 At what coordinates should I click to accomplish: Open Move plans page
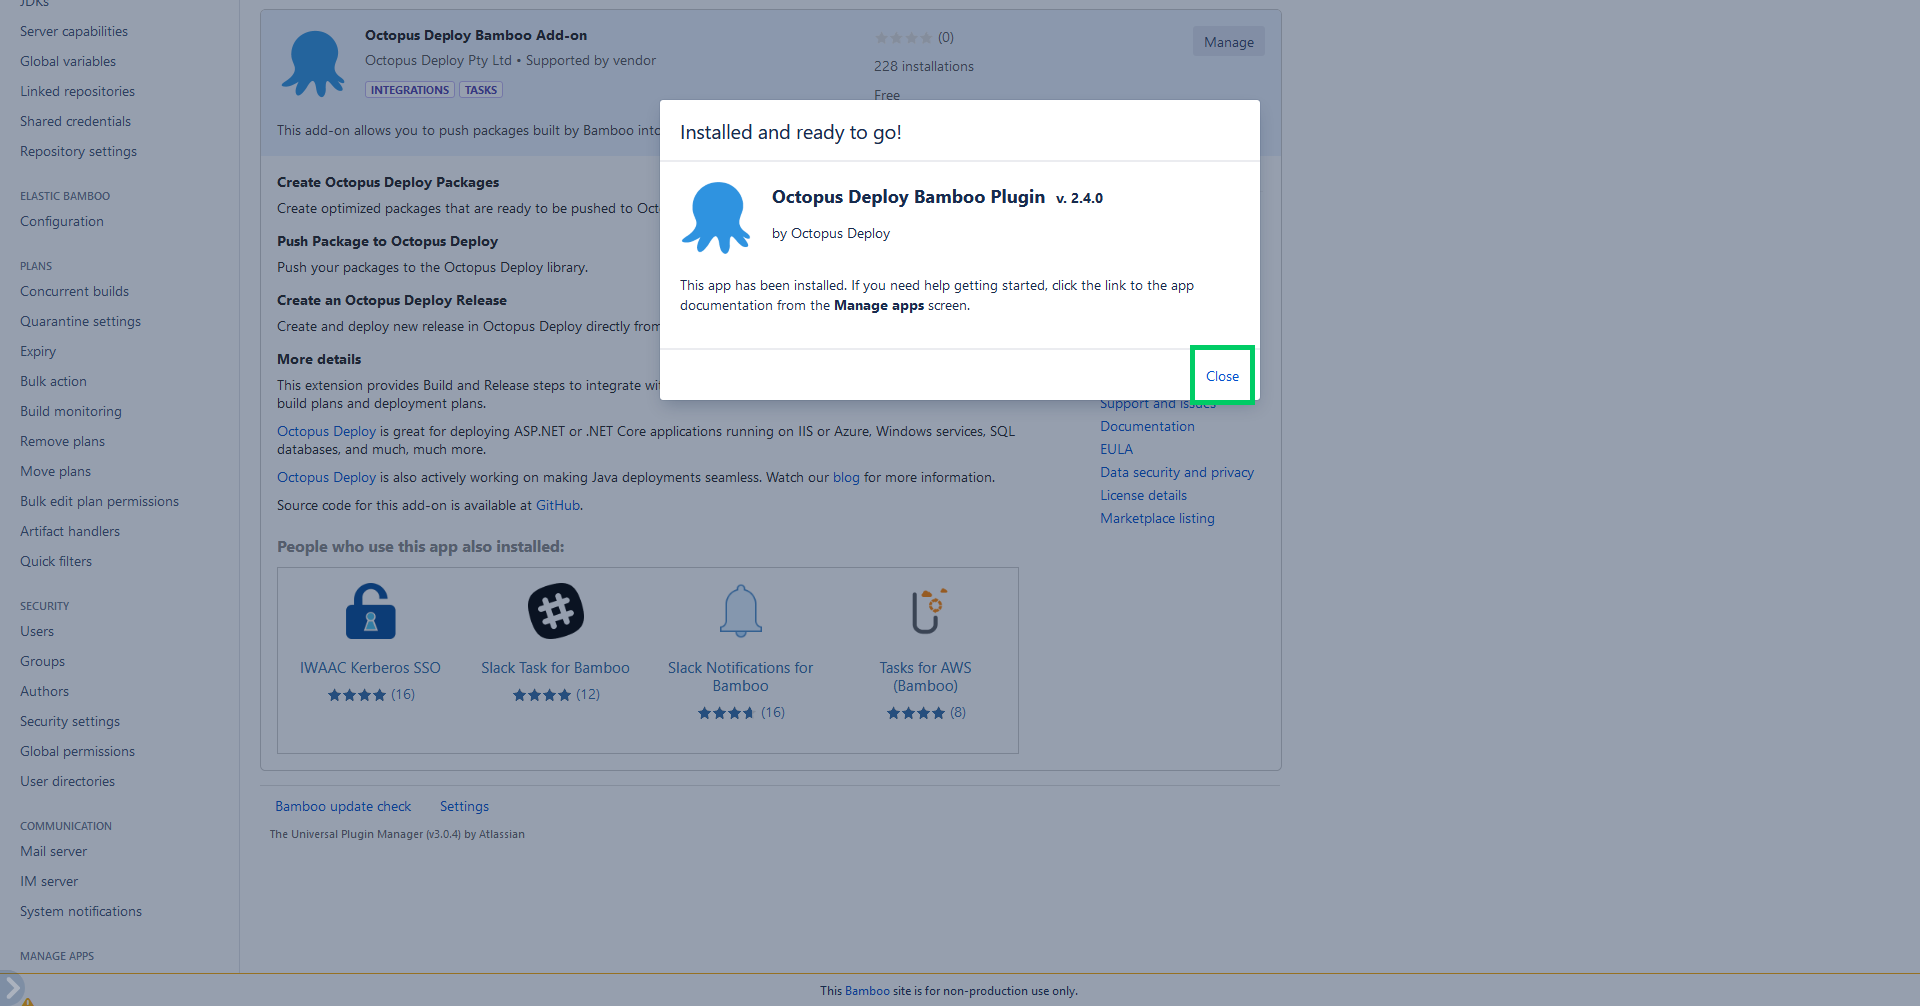55,471
